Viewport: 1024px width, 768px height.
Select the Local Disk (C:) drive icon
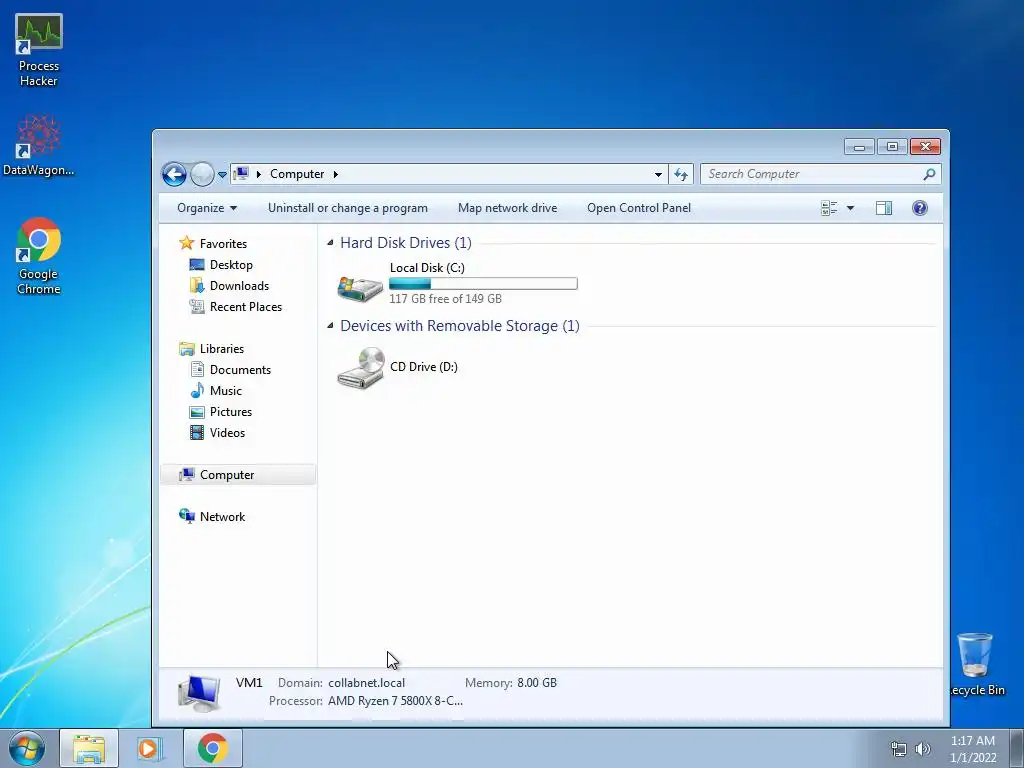[360, 287]
